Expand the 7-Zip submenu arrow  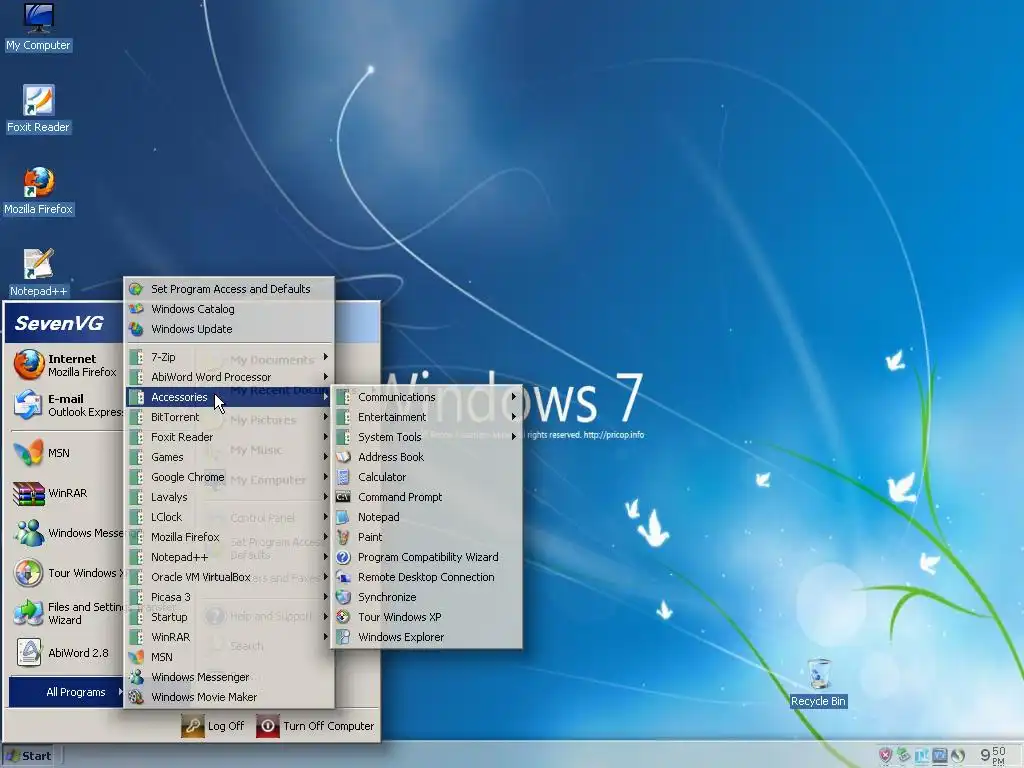pos(325,357)
